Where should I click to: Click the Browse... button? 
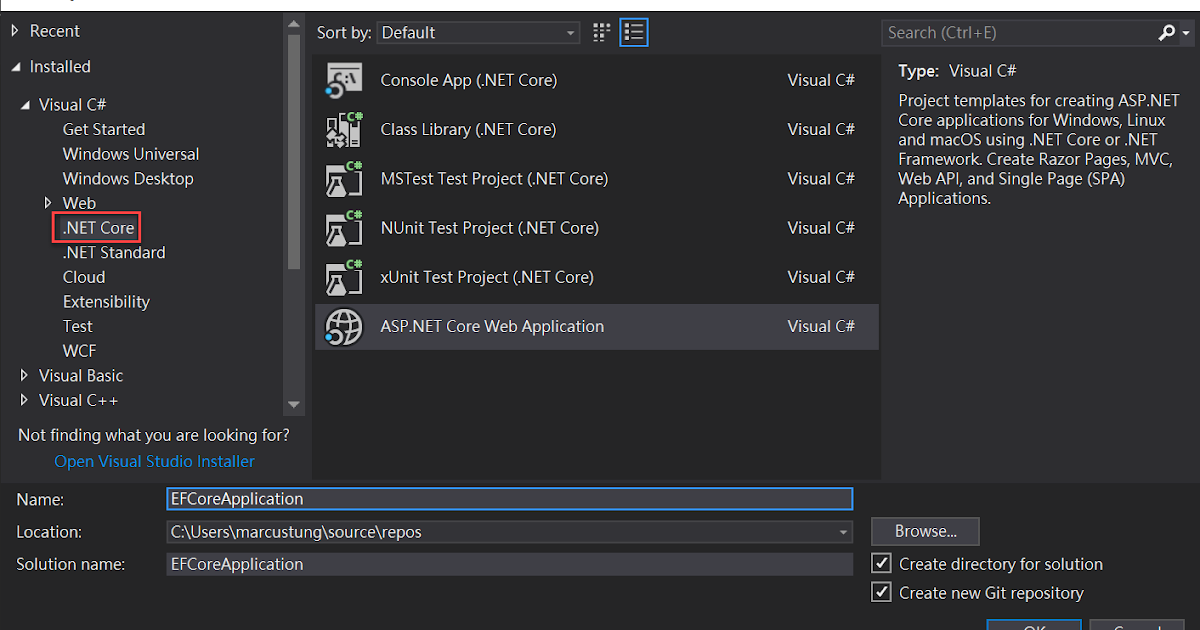click(x=925, y=532)
